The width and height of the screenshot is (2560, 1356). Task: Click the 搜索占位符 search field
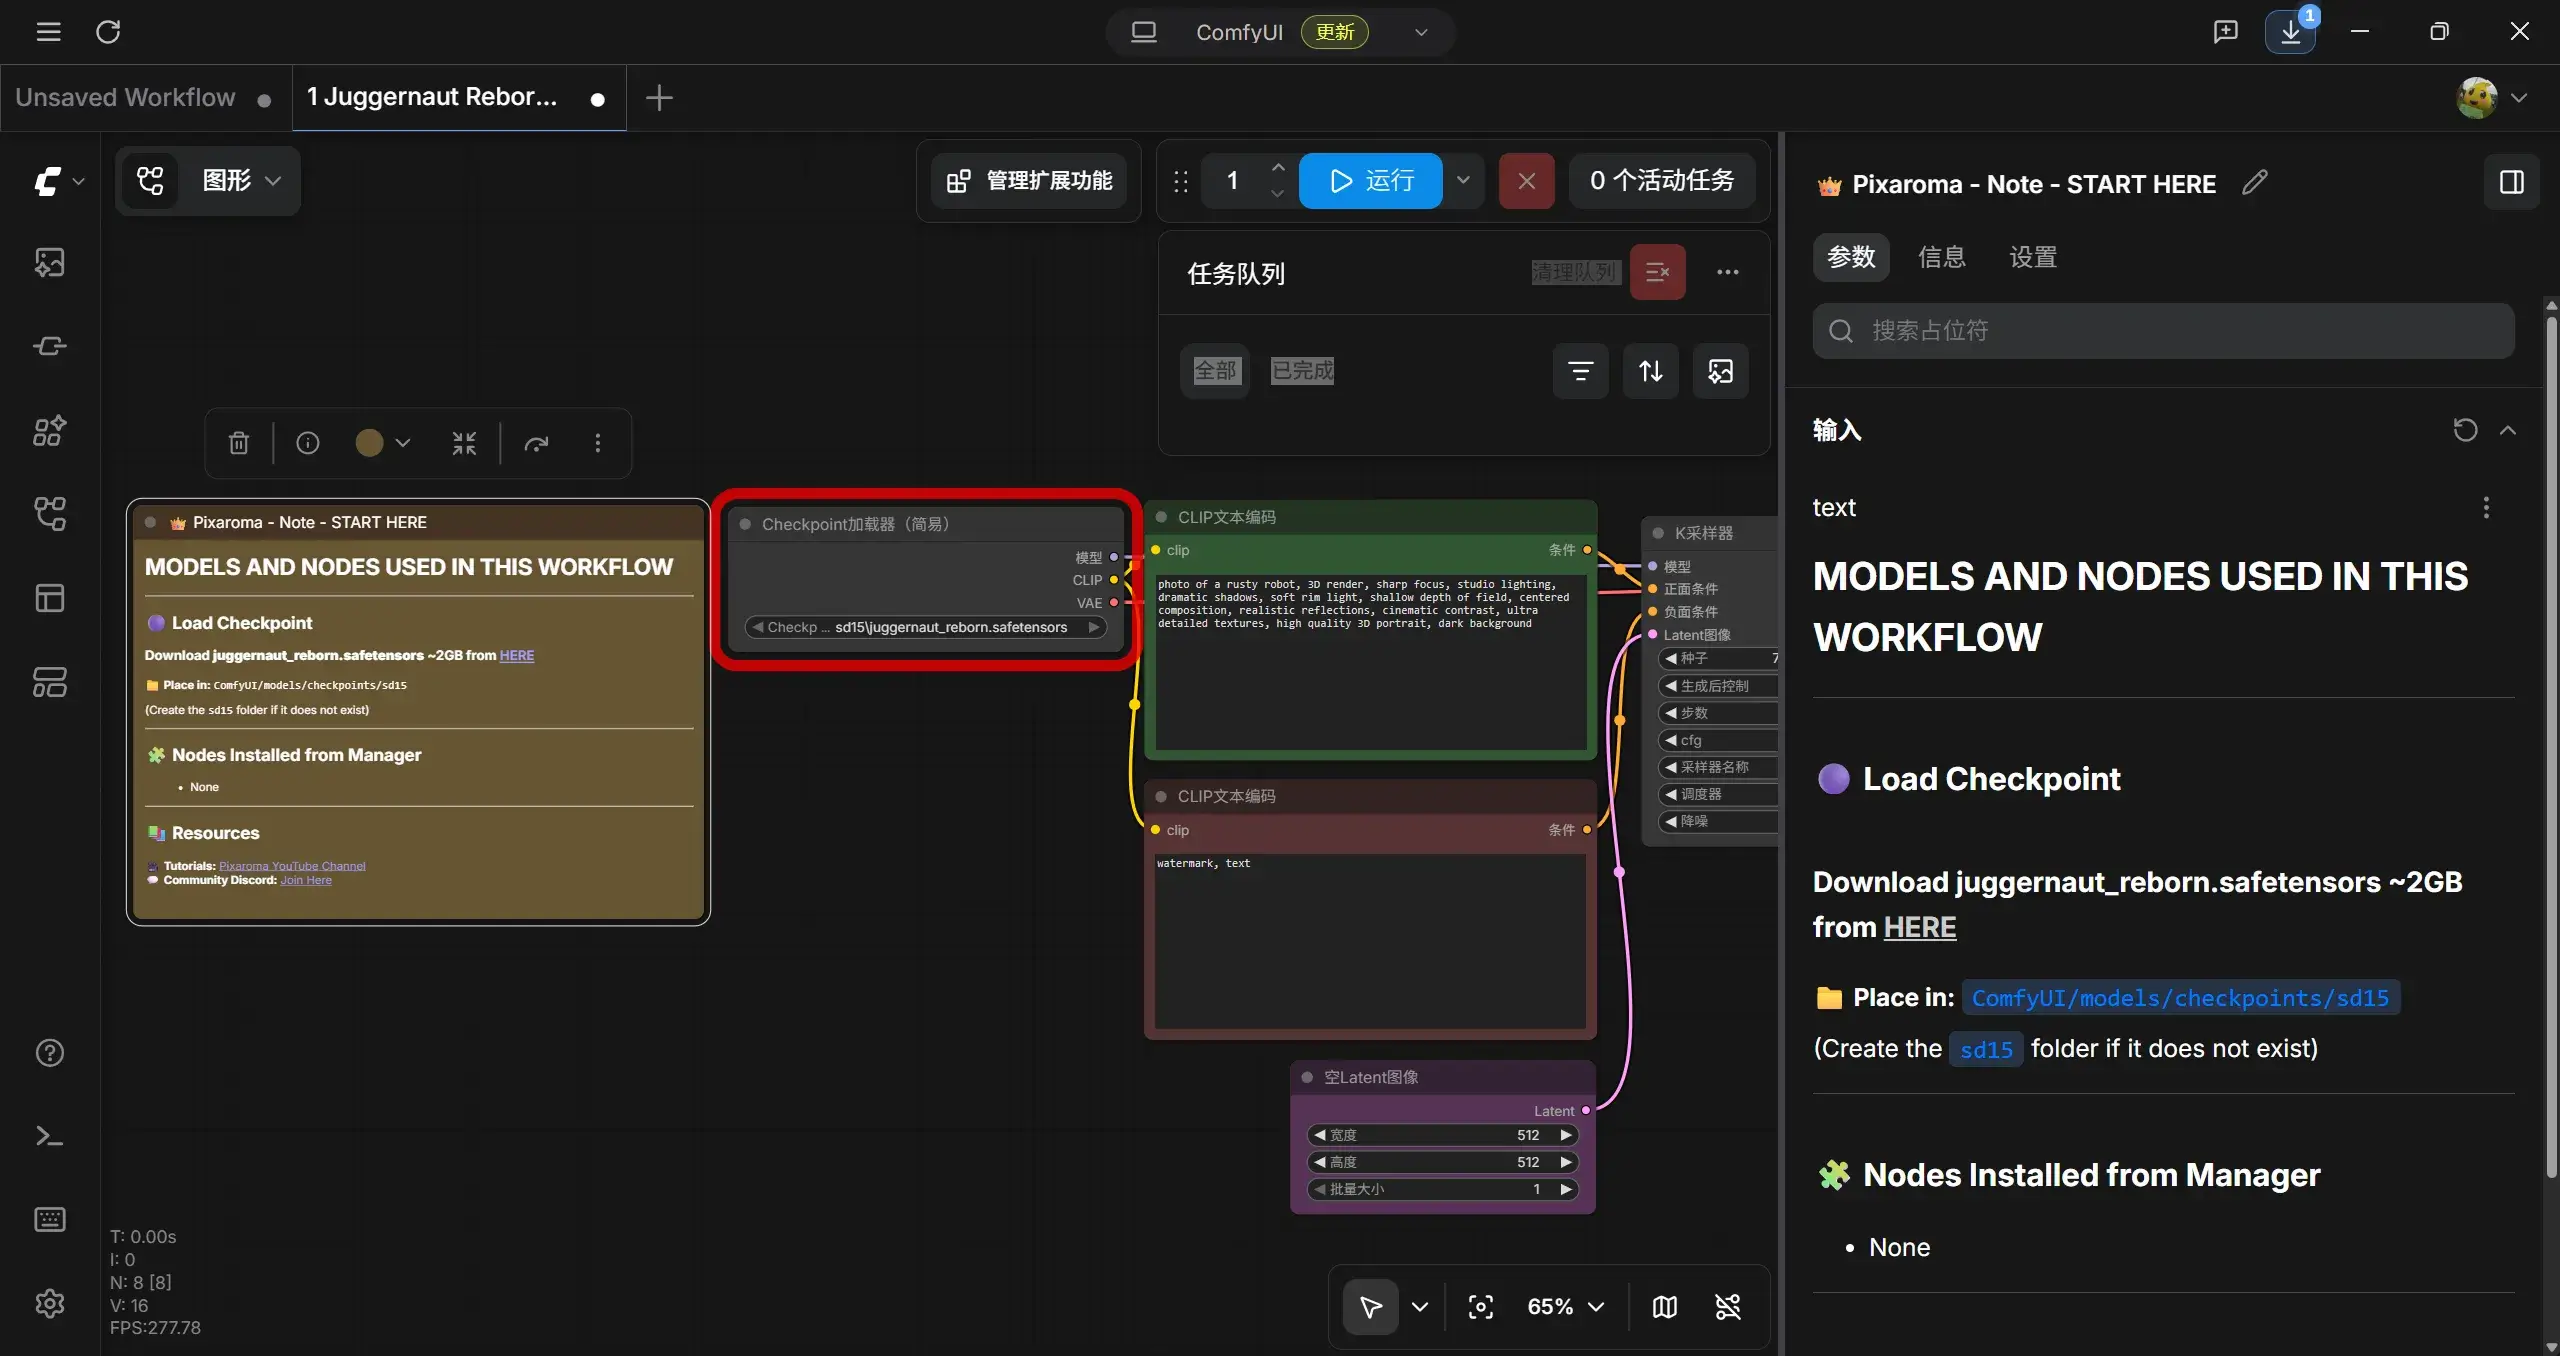[x=2163, y=331]
